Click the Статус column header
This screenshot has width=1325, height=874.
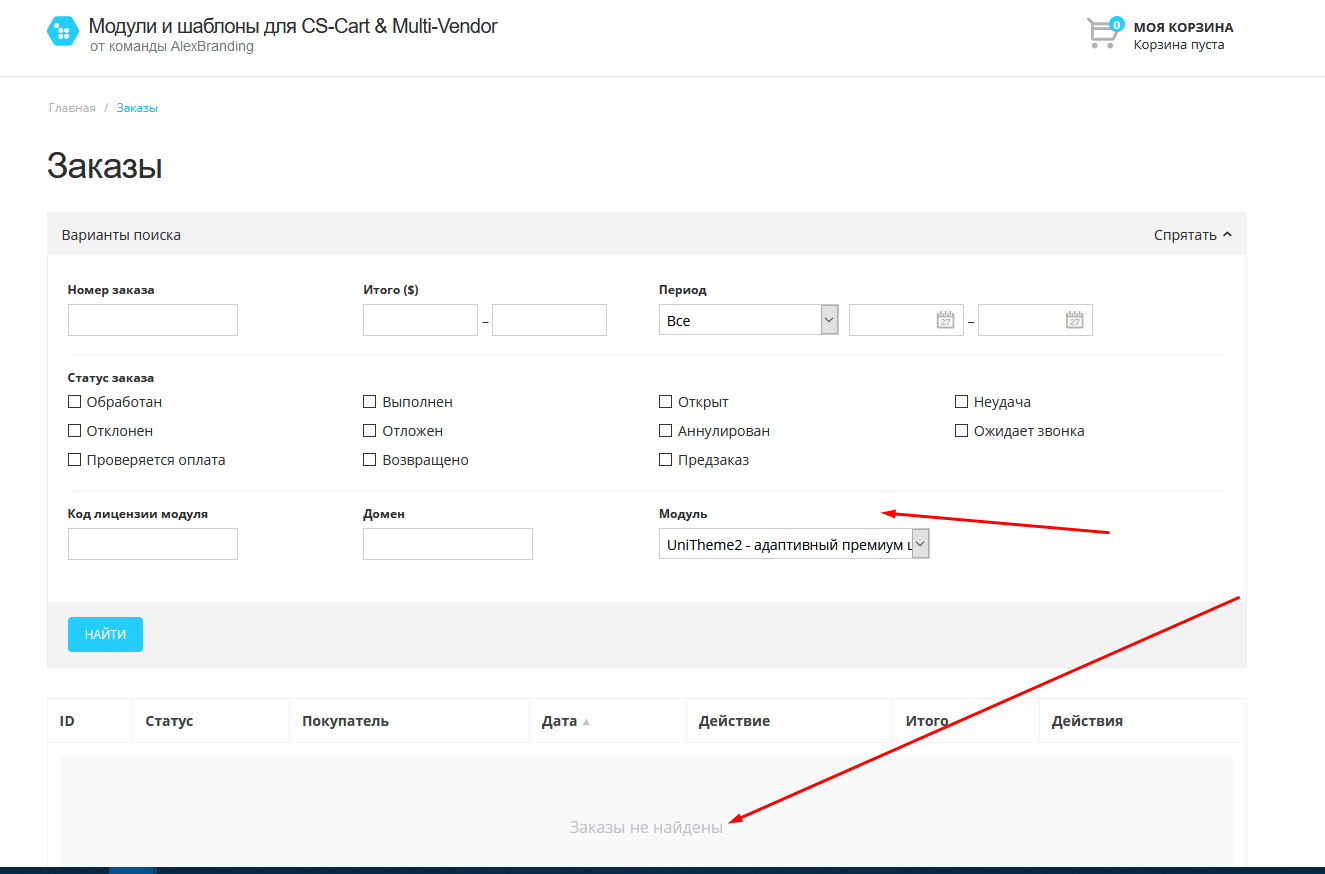point(169,721)
